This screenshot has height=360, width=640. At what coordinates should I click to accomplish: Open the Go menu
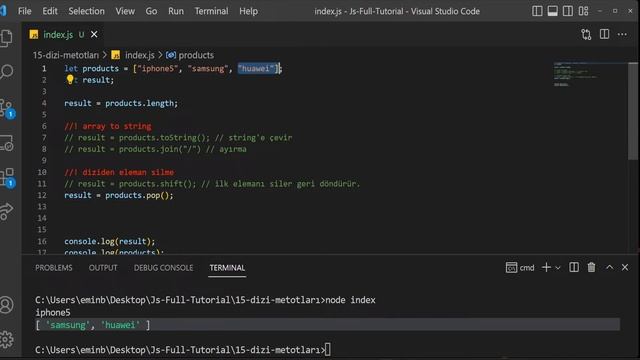151,11
